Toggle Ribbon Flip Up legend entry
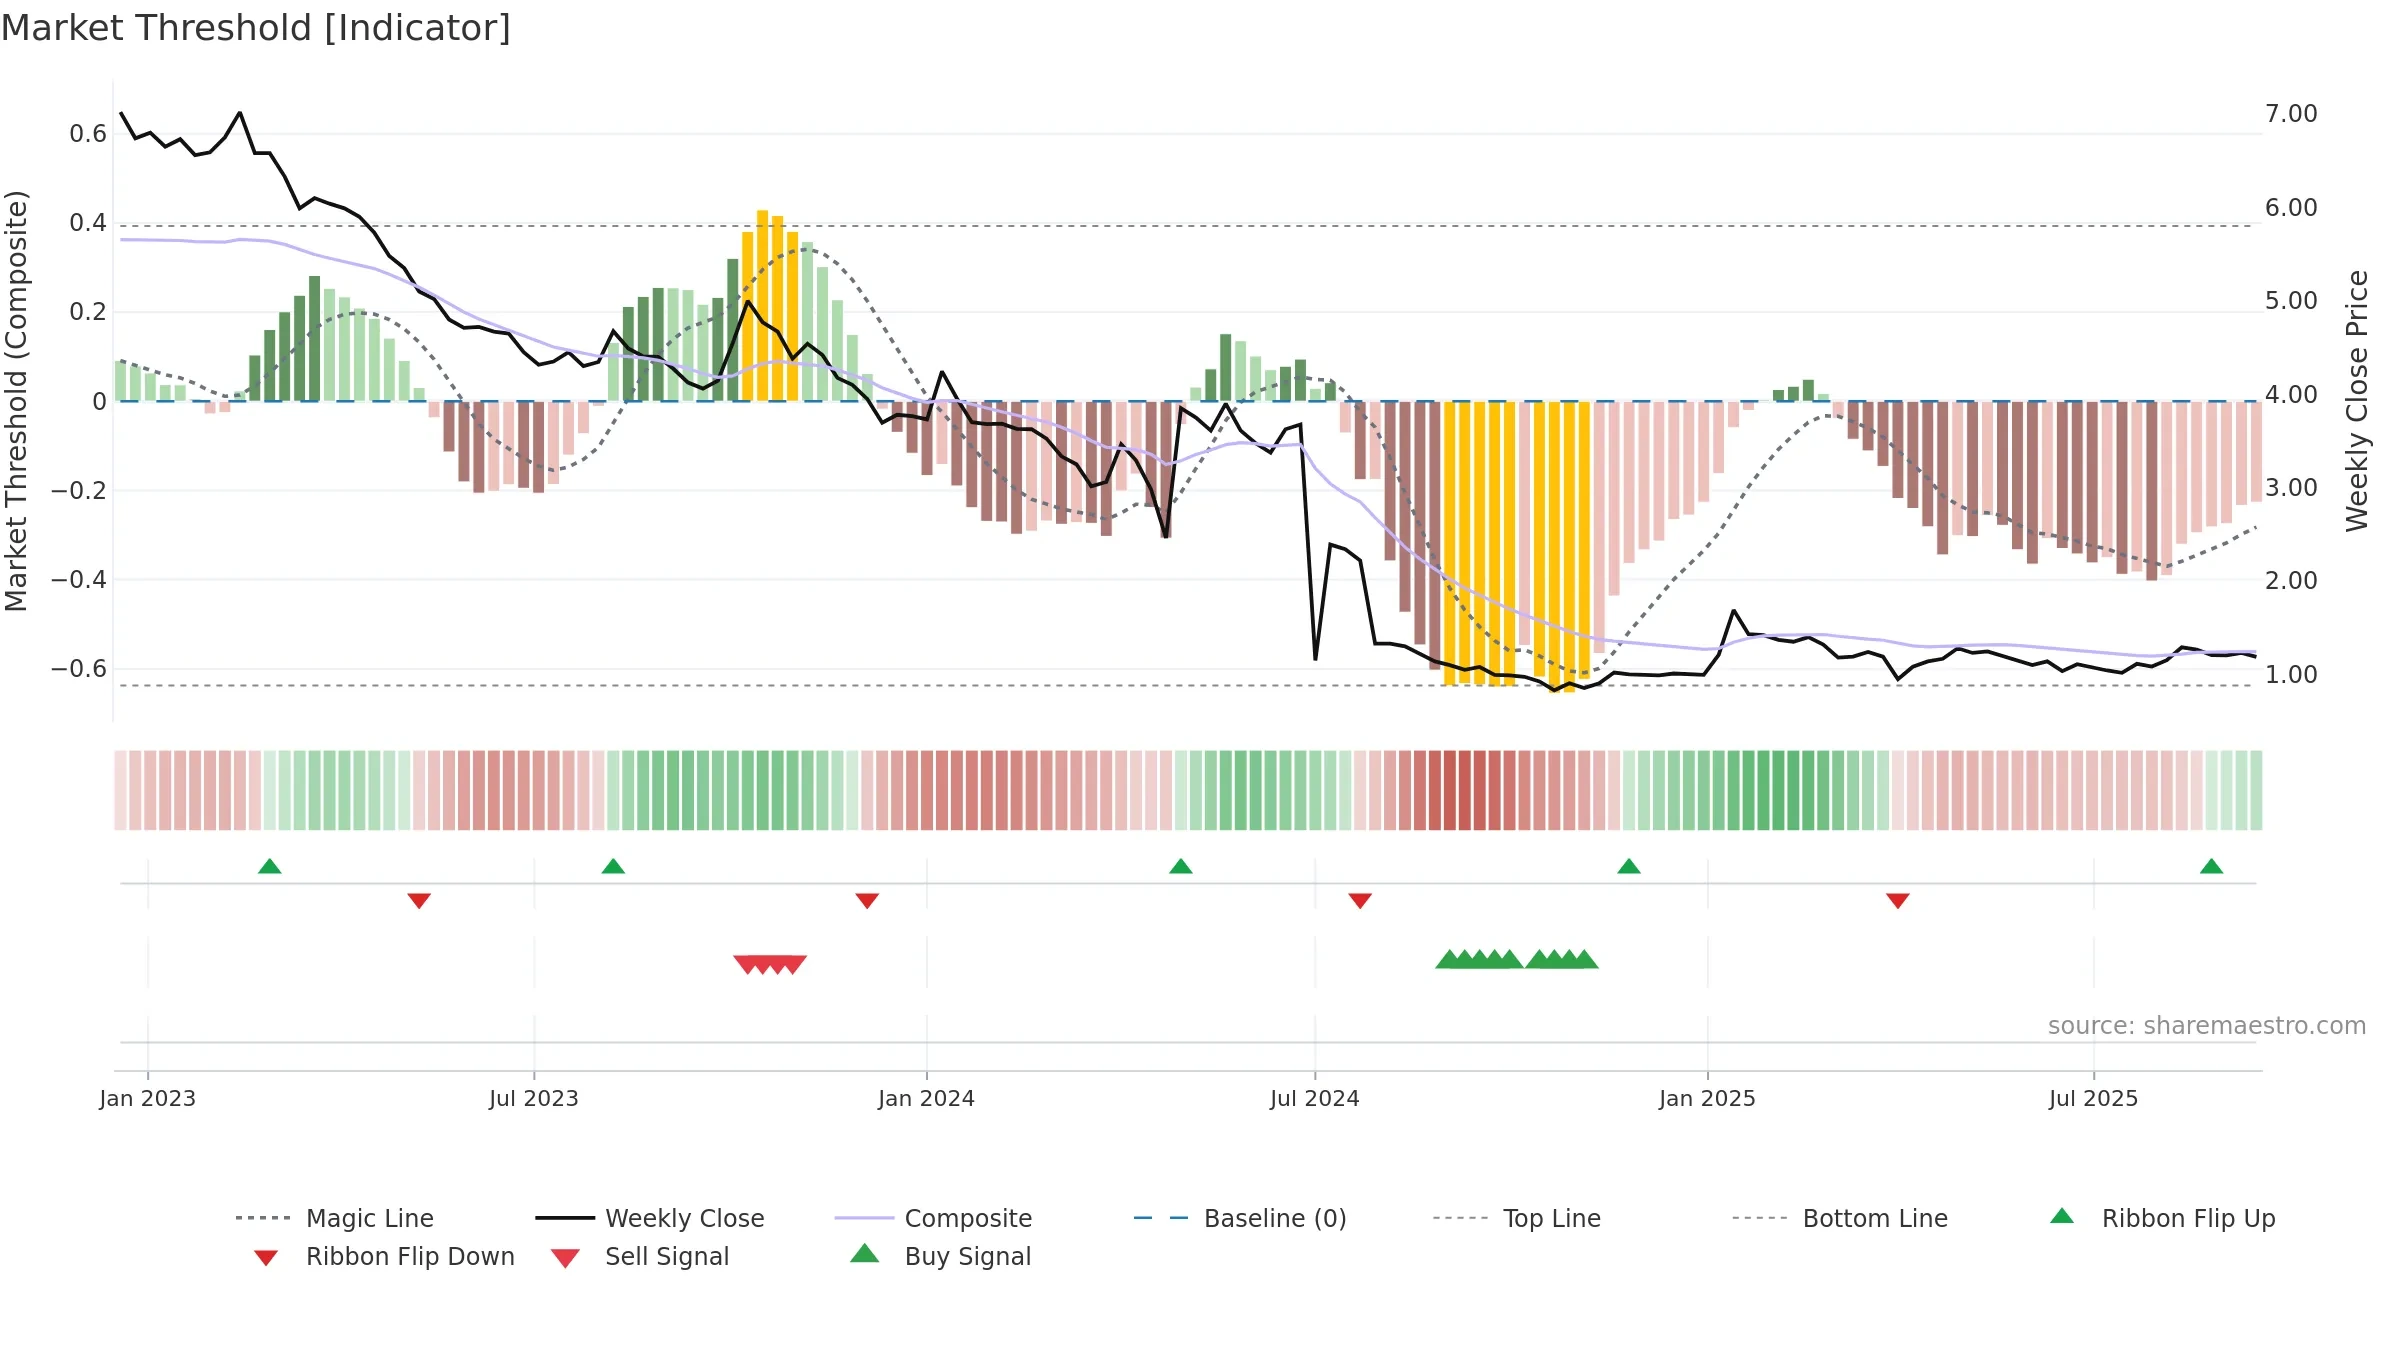This screenshot has height=1350, width=2400. pyautogui.click(x=2163, y=1218)
